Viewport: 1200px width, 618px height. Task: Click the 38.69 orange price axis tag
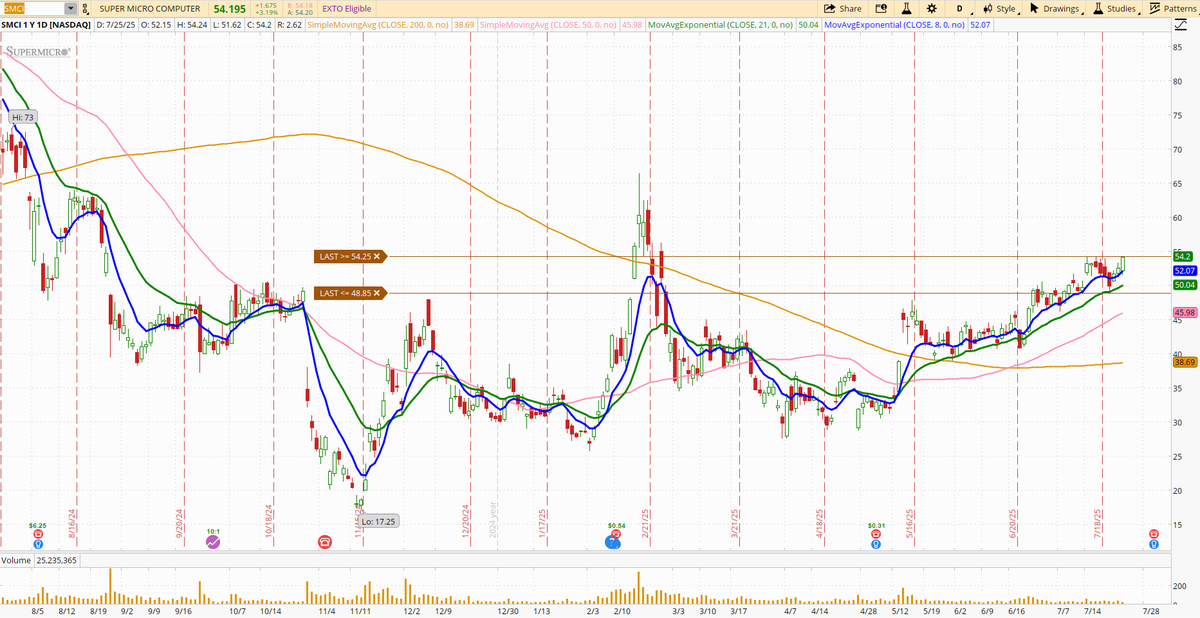(x=1185, y=362)
